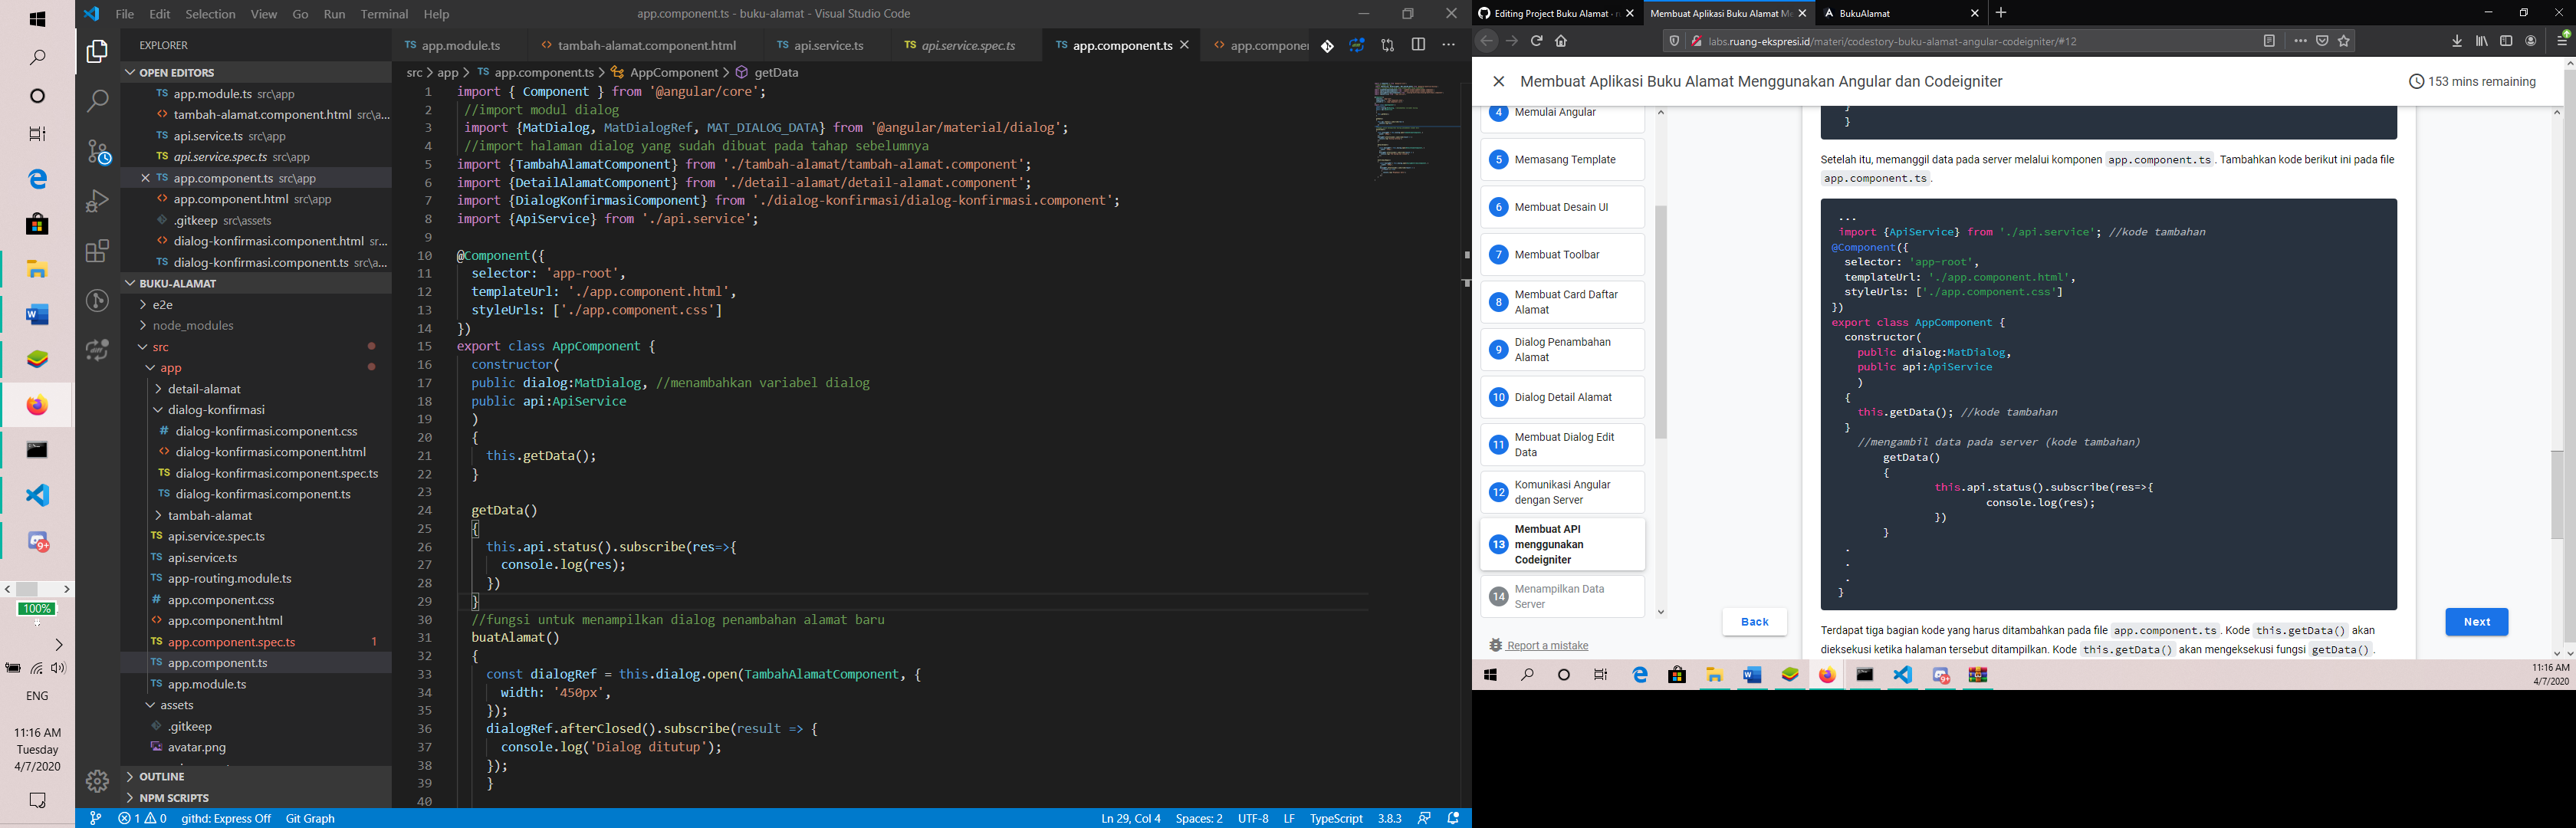Switch to api.service.spec.ts editor tab
This screenshot has height=828, width=2576.
tap(967, 45)
